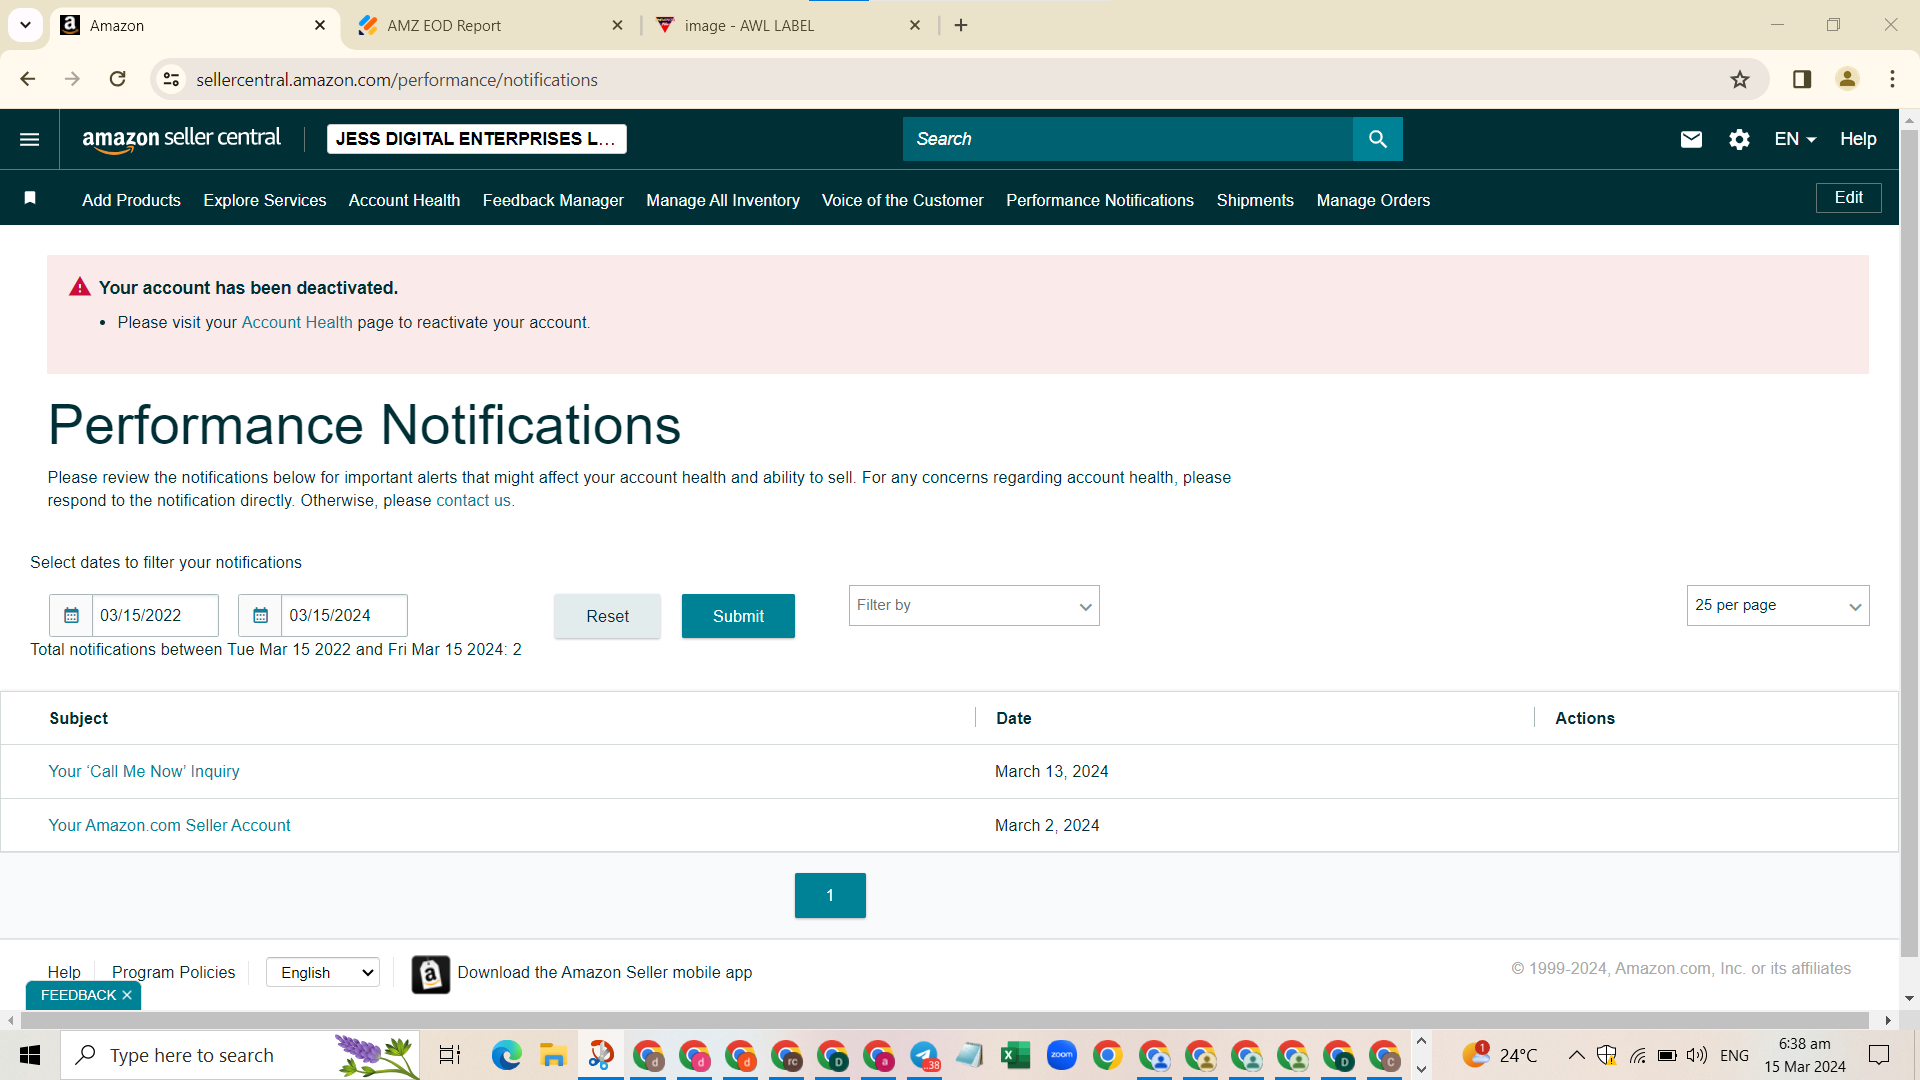Screen dimensions: 1920x1080
Task: Open the settings gear menu
Action: [1739, 139]
